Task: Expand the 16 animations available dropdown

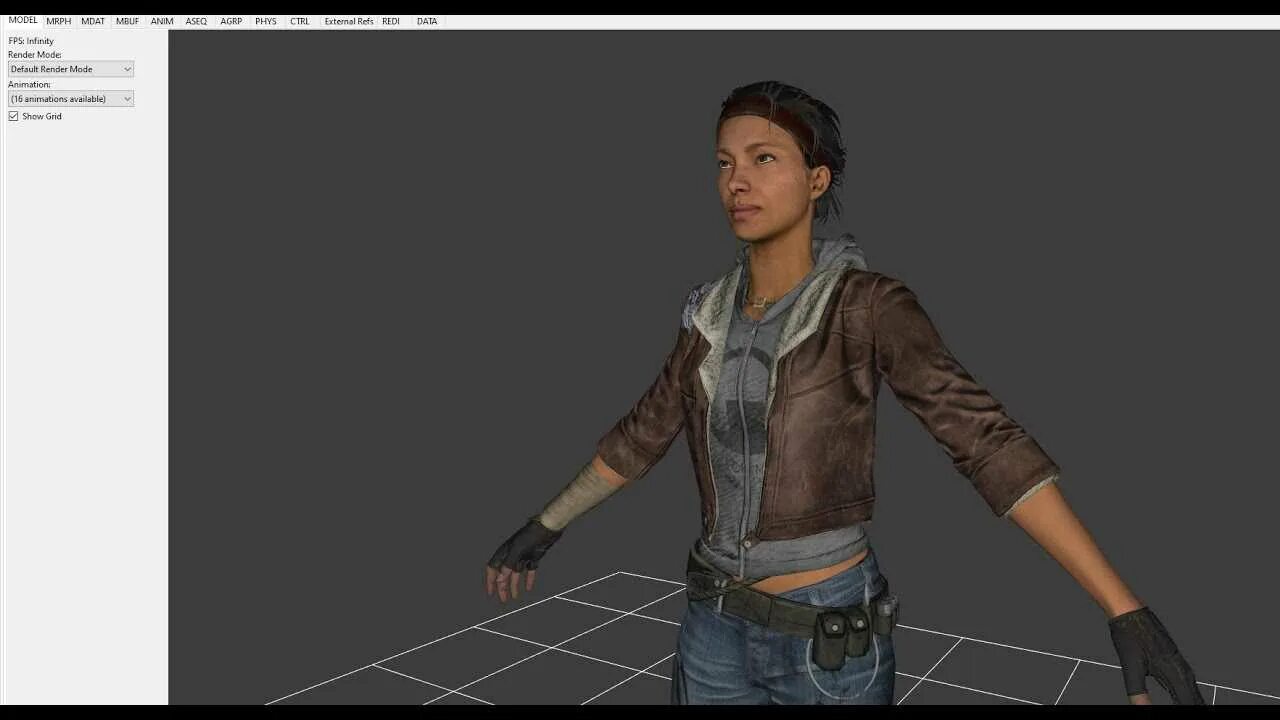Action: pos(71,99)
